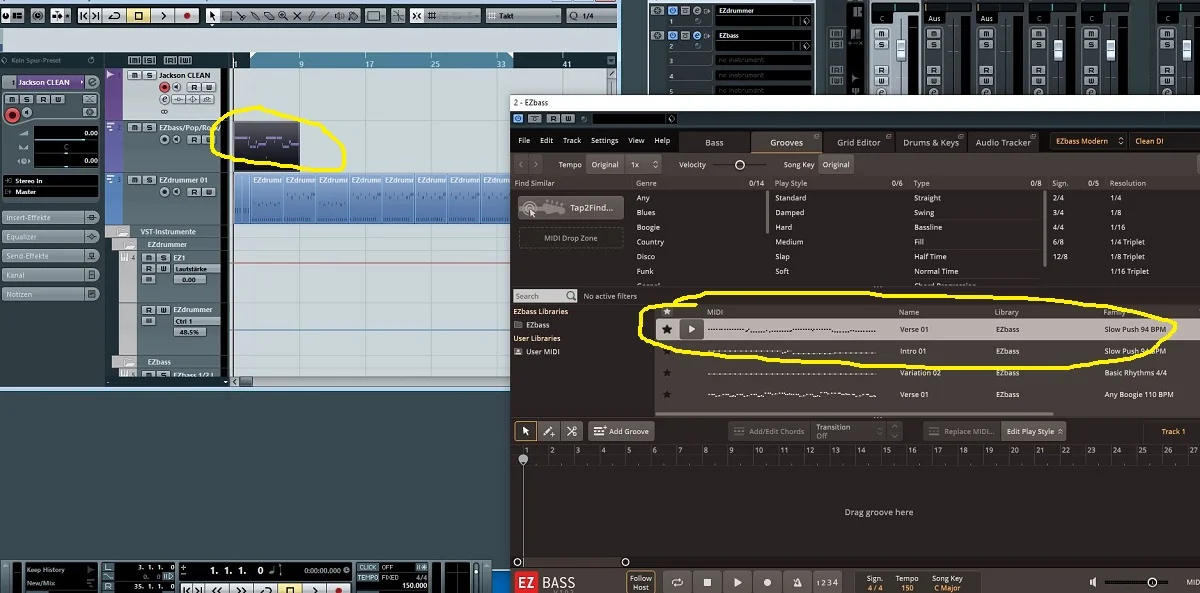The image size is (1200, 593).
Task: Open the EZbass Modern preset dropdown
Action: 1088,142
